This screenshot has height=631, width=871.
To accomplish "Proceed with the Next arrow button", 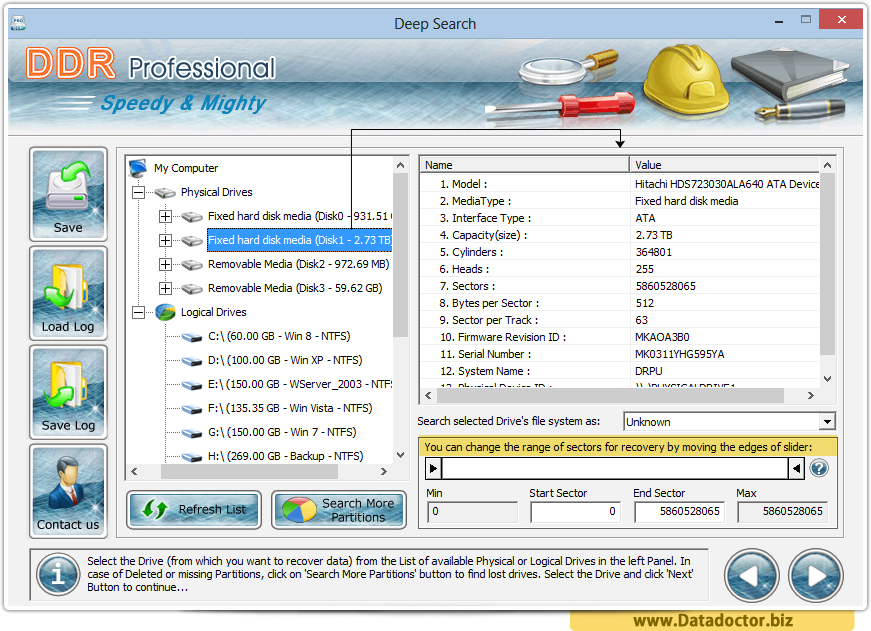I will 815,575.
